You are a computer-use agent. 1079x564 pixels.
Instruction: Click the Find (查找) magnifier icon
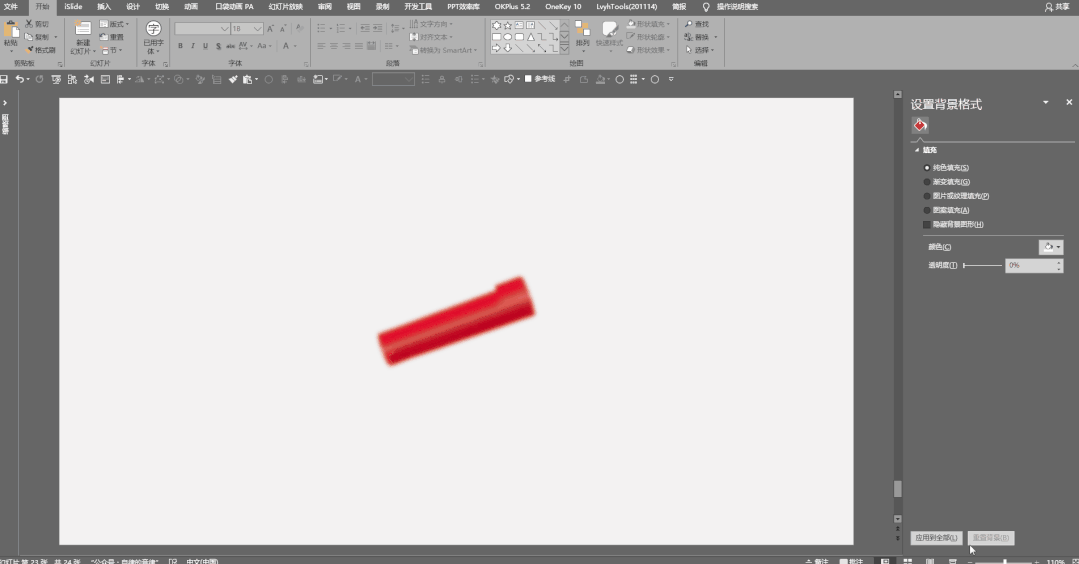tap(687, 24)
